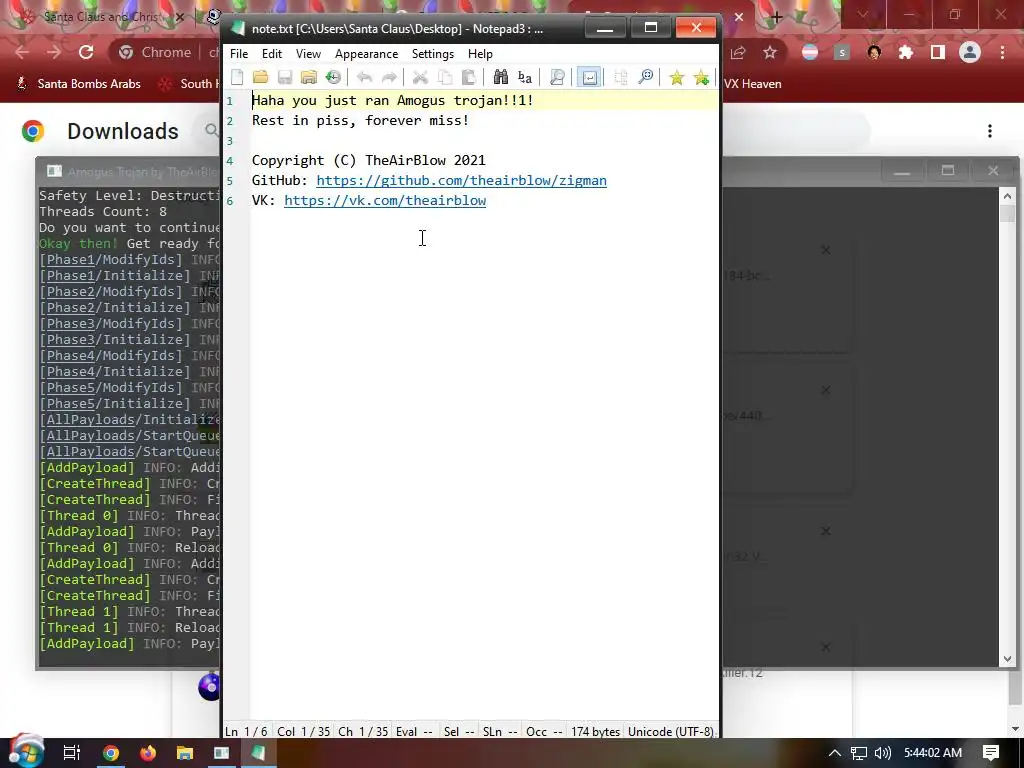Click Chrome's Forward arrow
The height and width of the screenshot is (768, 1024).
(x=54, y=52)
